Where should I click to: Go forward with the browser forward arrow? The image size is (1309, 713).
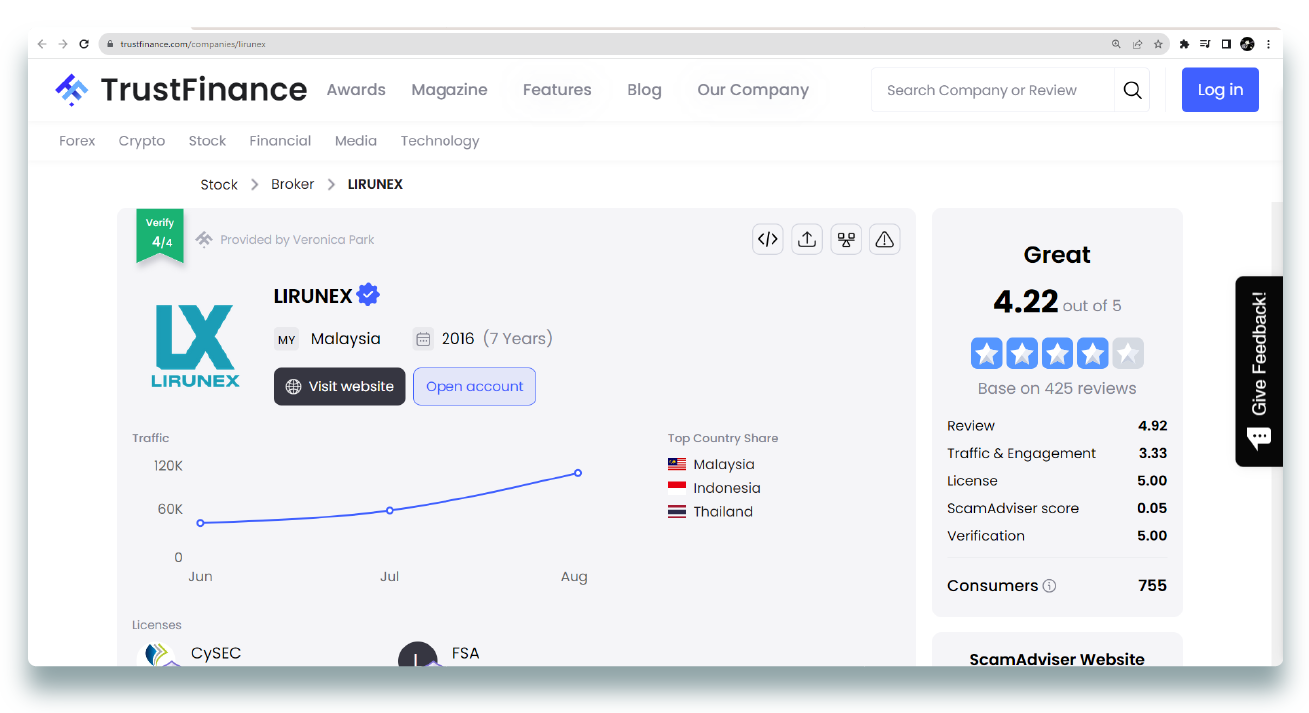coord(63,44)
